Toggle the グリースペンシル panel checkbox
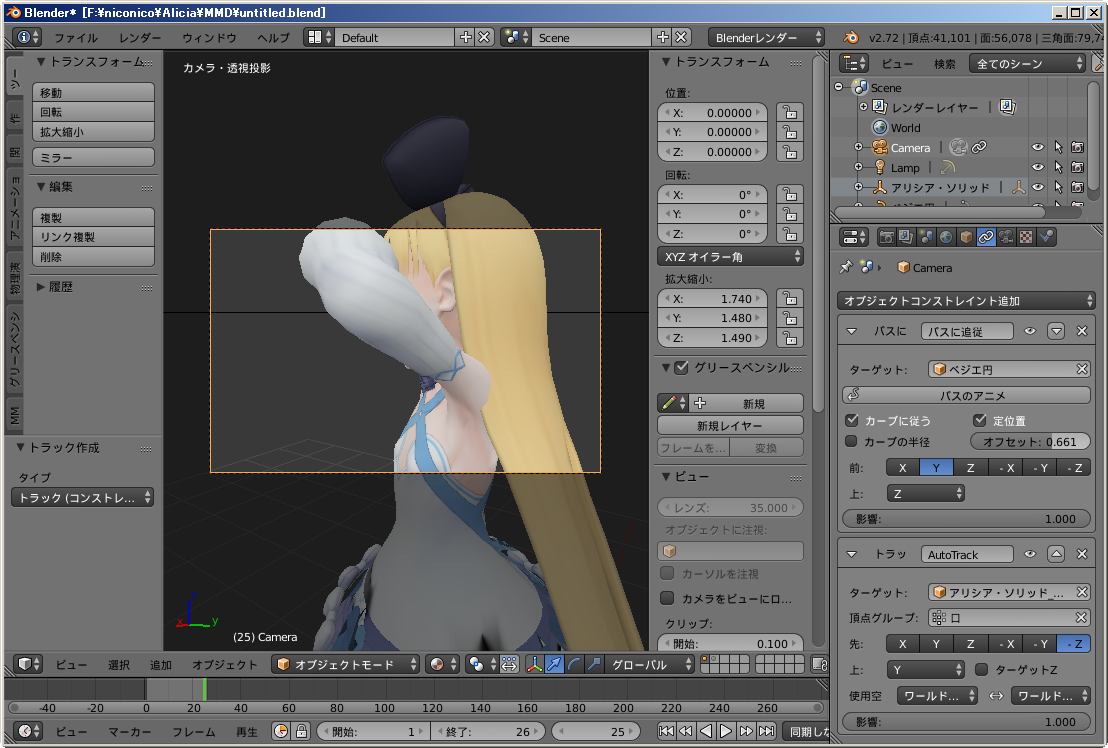This screenshot has width=1108, height=748. pyautogui.click(x=681, y=367)
